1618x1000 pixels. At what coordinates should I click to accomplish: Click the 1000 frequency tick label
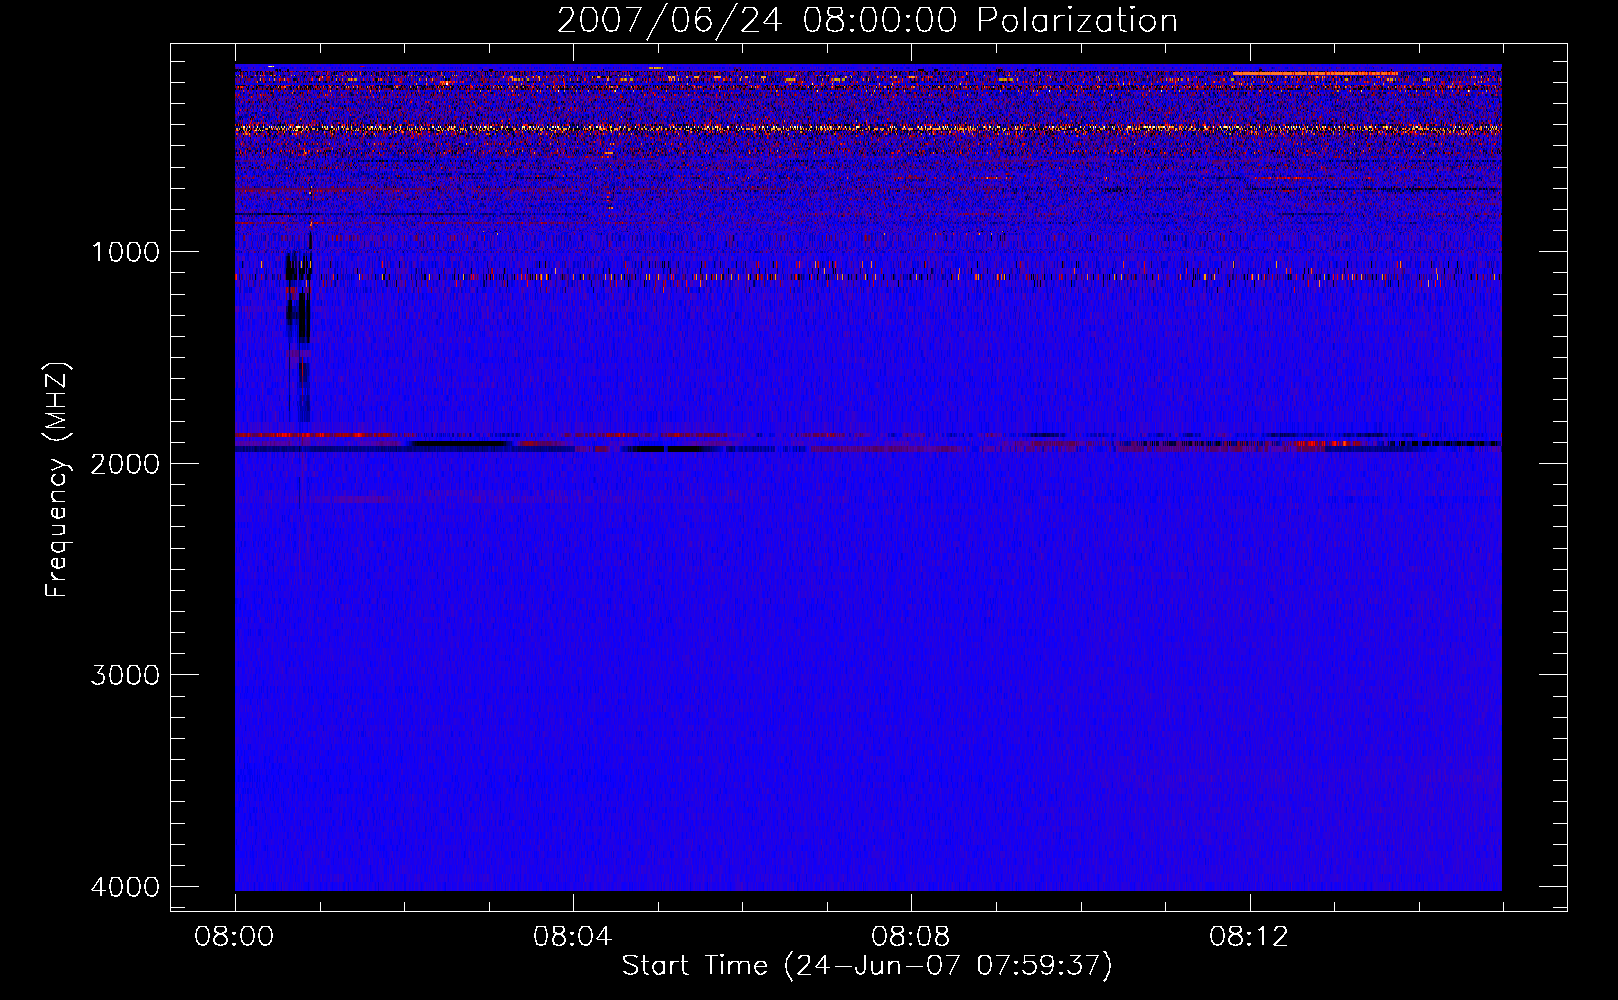125,252
